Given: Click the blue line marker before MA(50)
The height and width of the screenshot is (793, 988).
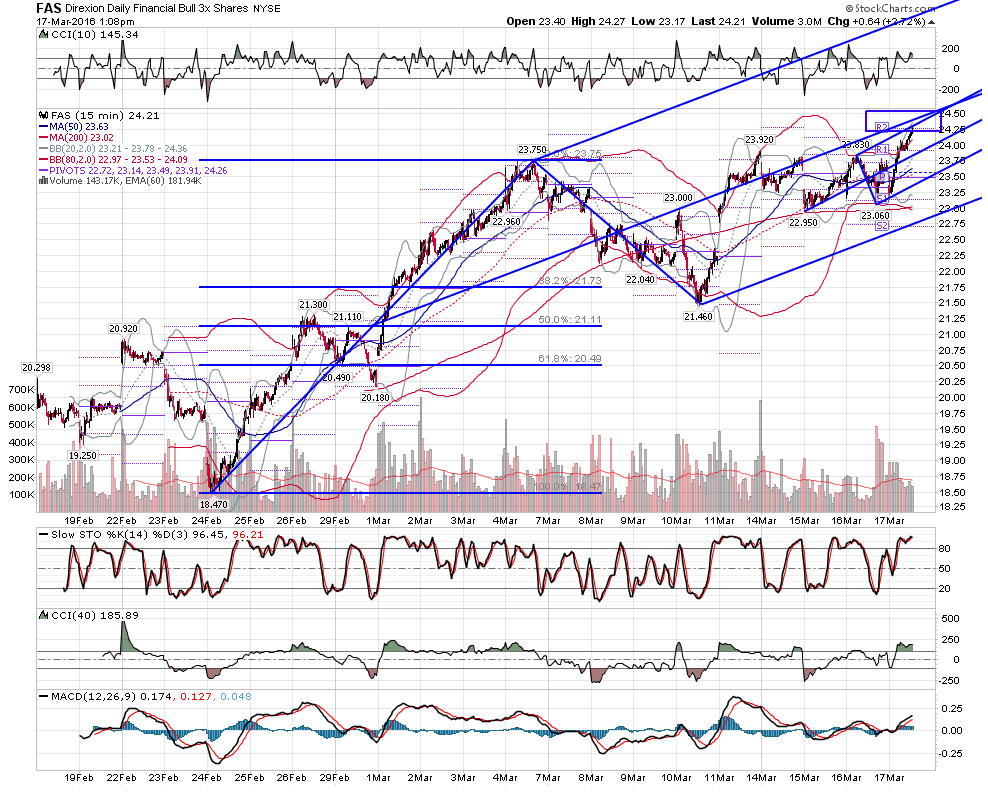Looking at the screenshot, I should (43, 127).
